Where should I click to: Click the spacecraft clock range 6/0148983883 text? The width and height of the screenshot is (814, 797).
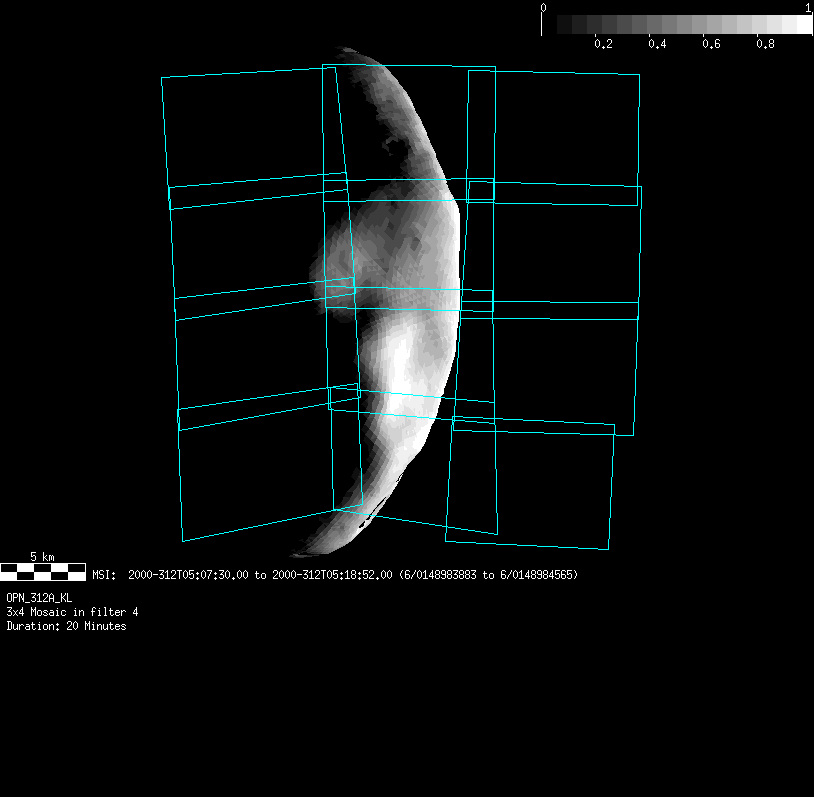tap(444, 575)
